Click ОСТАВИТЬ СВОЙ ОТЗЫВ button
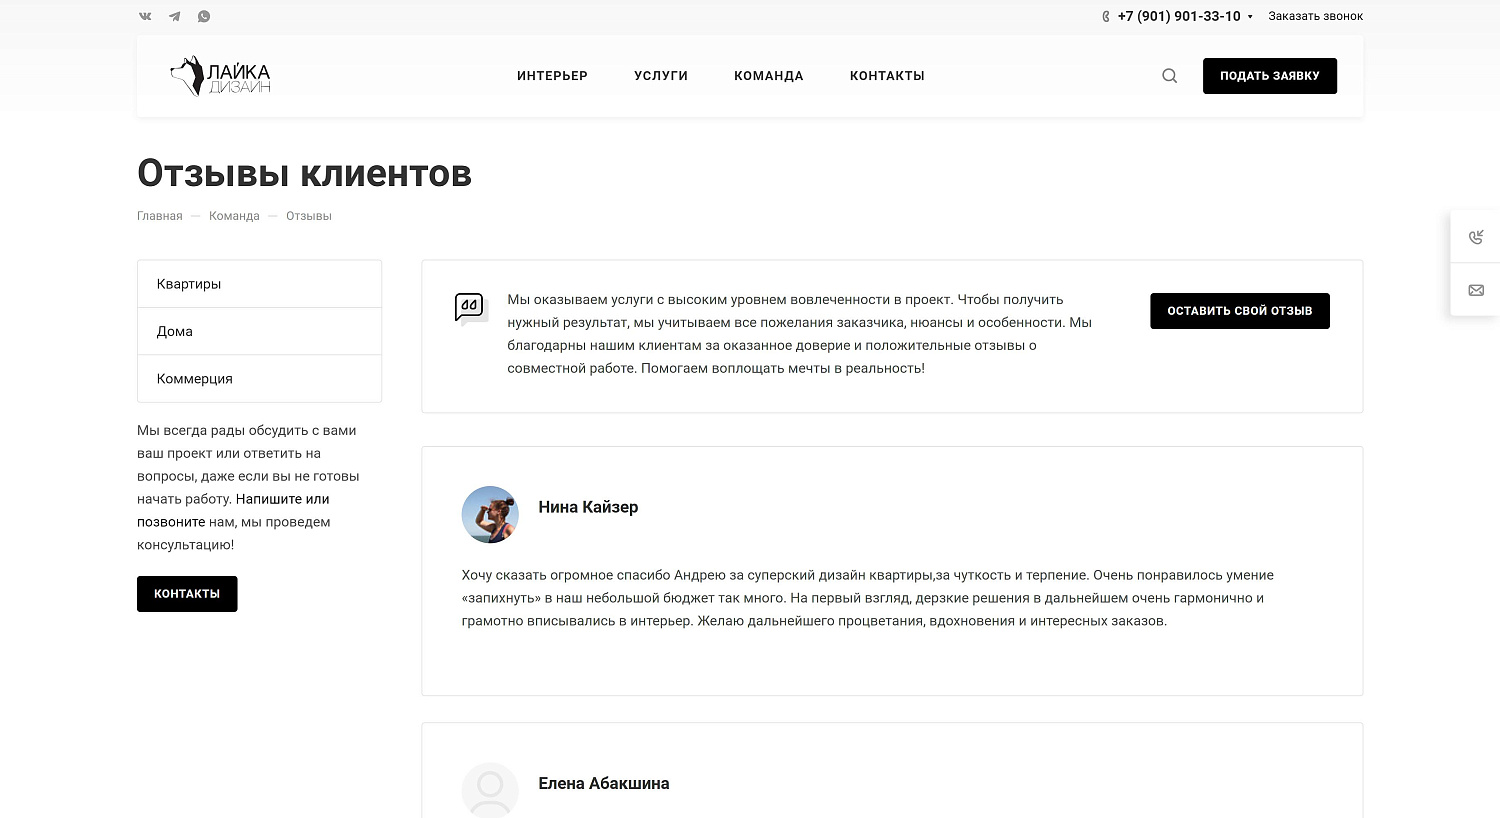The height and width of the screenshot is (818, 1500). (x=1239, y=310)
